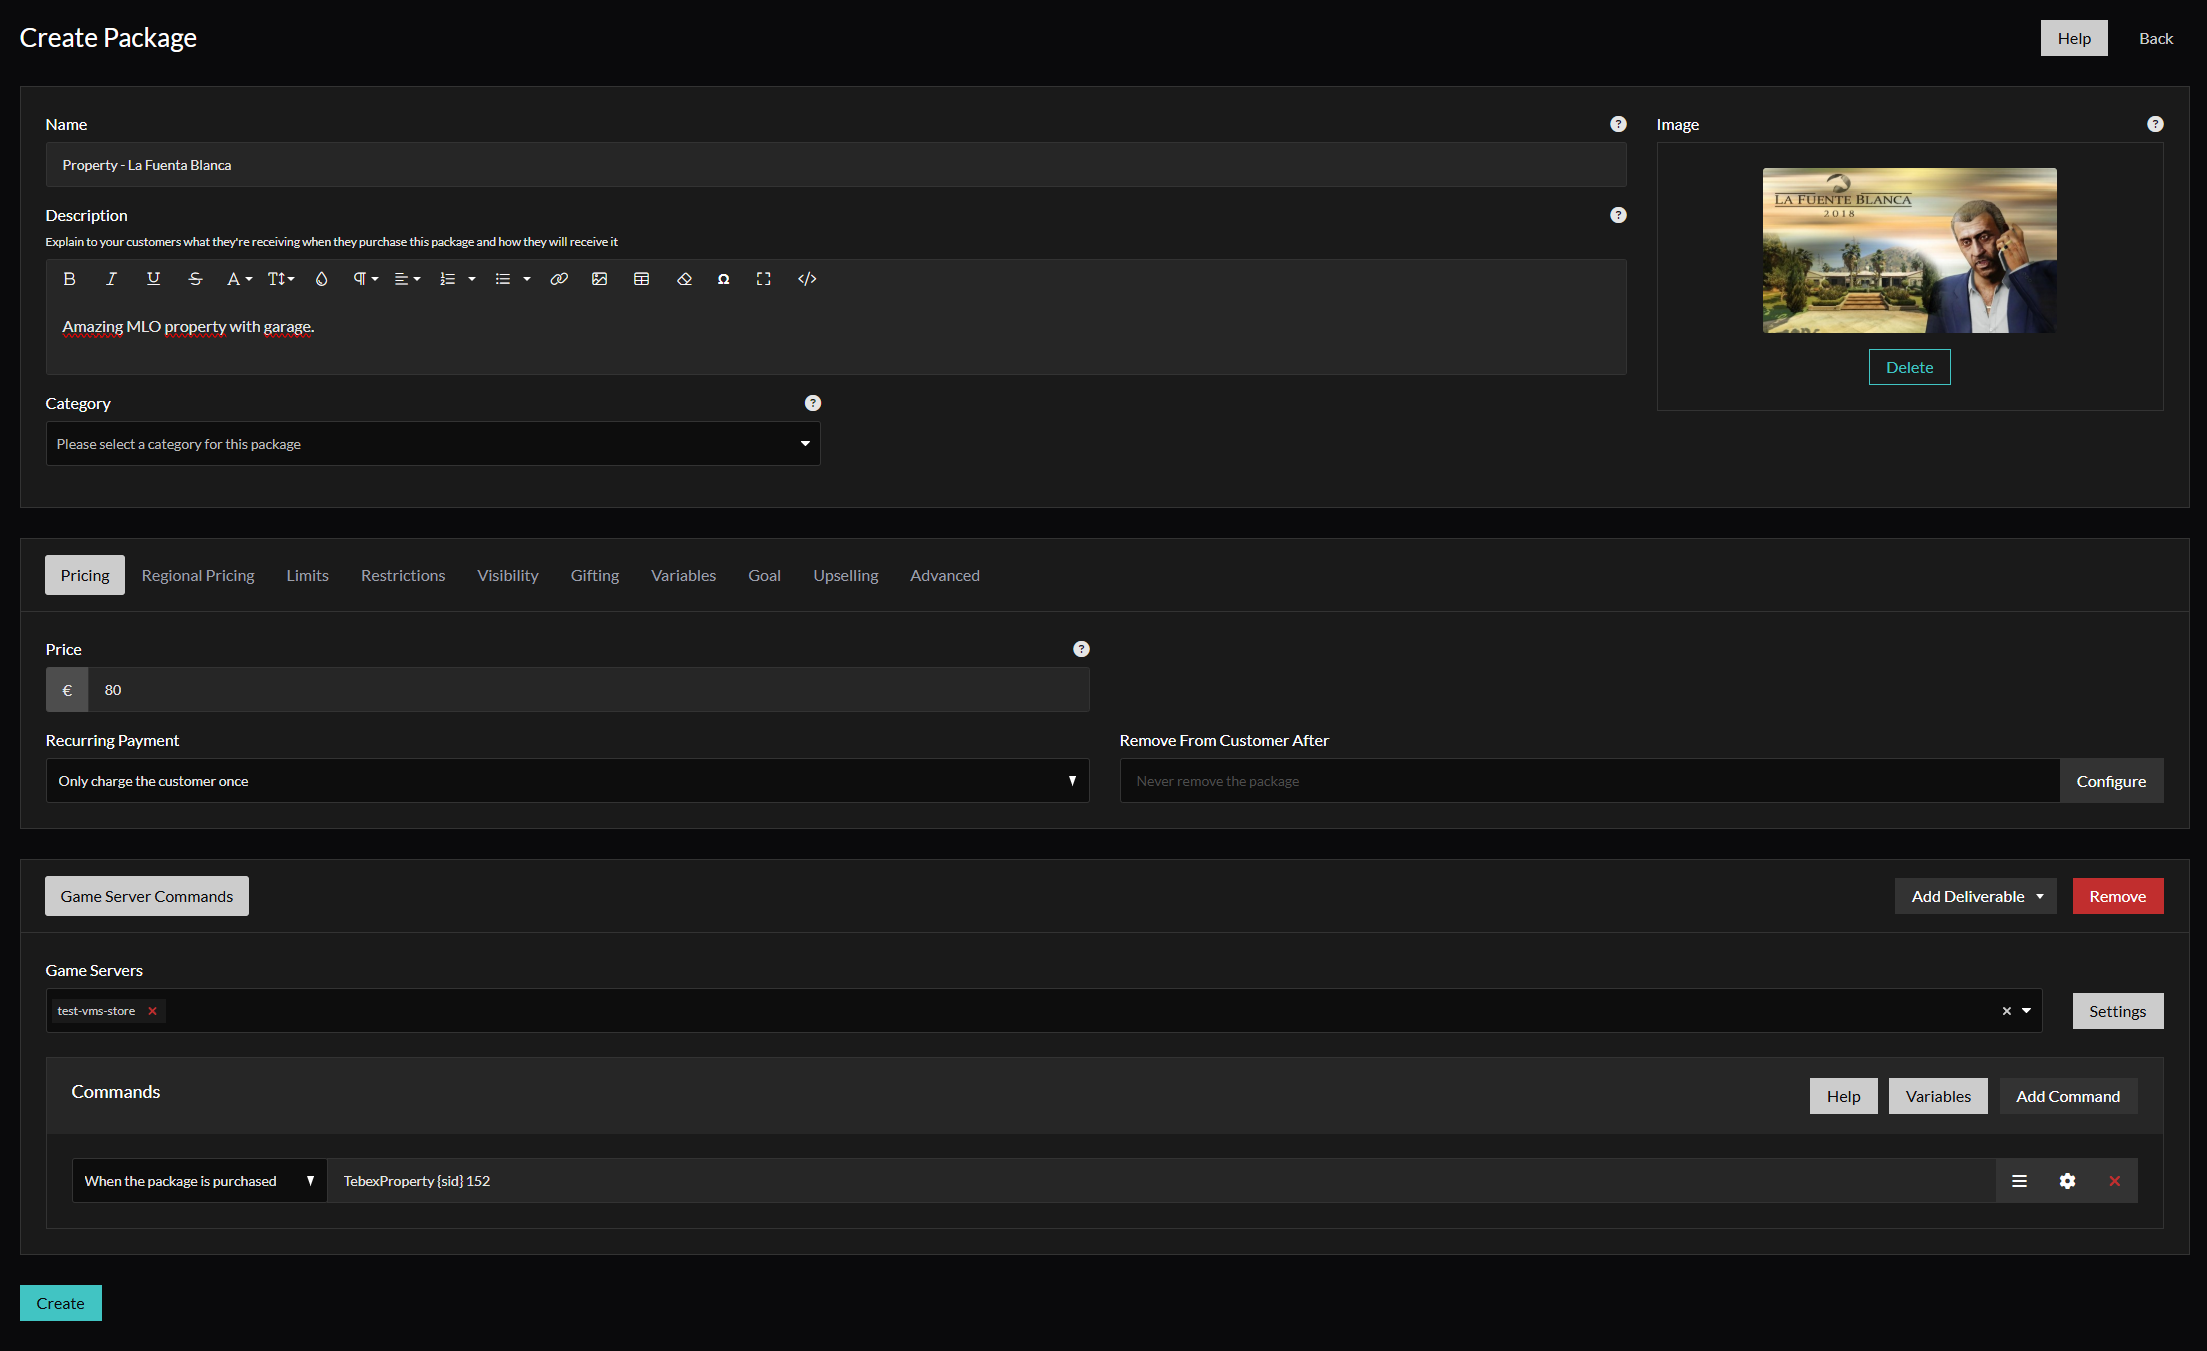This screenshot has height=1351, width=2207.
Task: Apply italic formatting in description toolbar
Action: 111,279
